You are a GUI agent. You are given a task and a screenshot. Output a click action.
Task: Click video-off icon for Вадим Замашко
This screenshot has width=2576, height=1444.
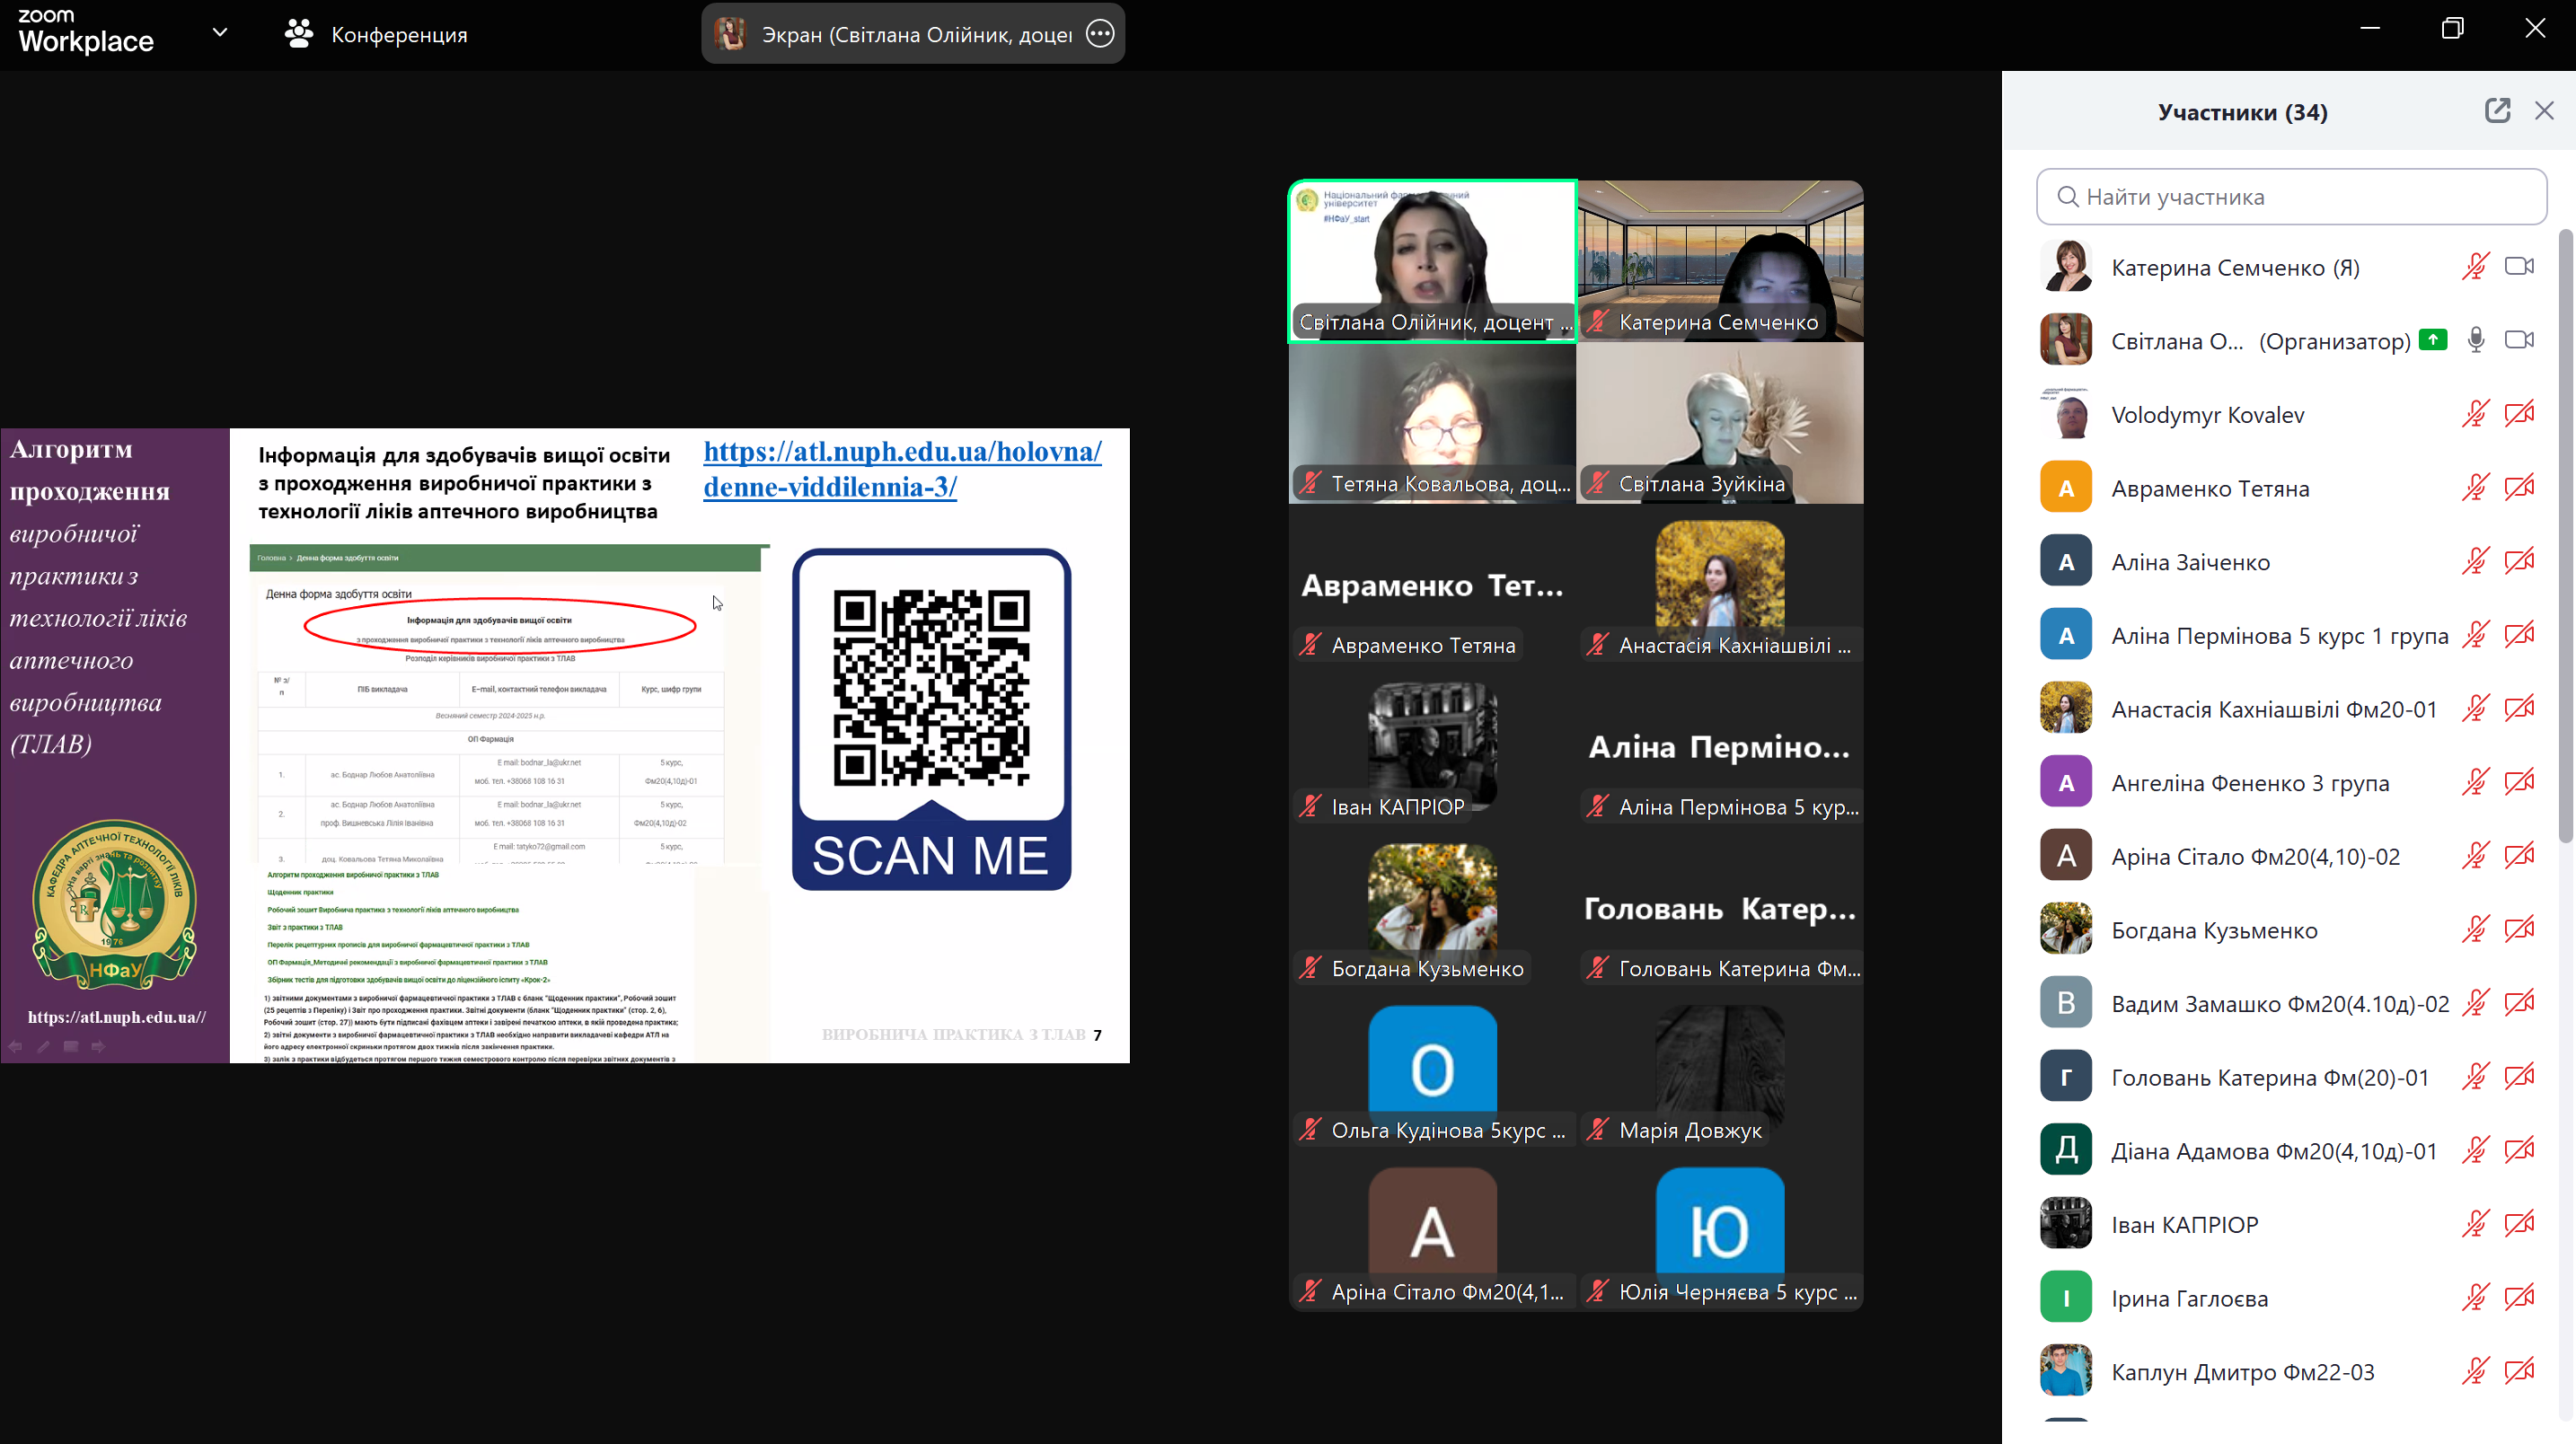(2519, 1003)
